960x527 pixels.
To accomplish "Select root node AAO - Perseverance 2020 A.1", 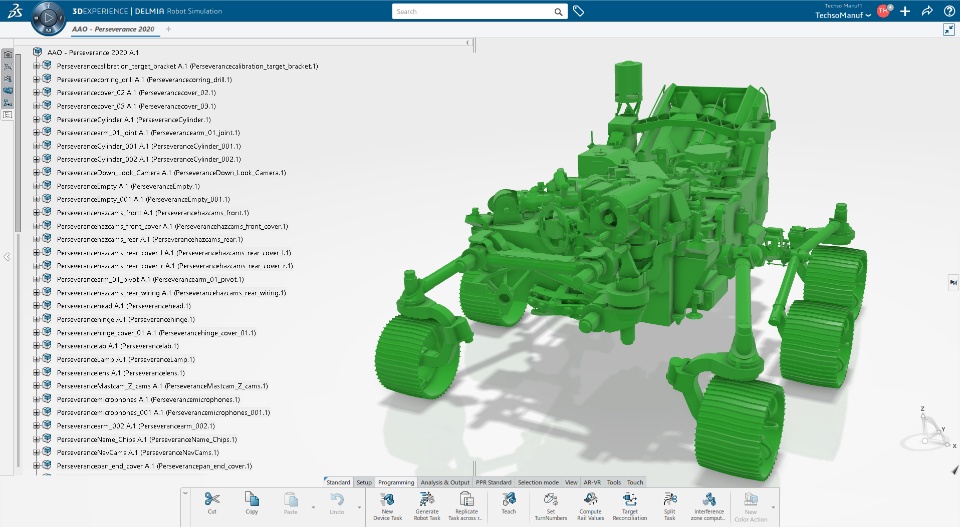I will point(93,53).
